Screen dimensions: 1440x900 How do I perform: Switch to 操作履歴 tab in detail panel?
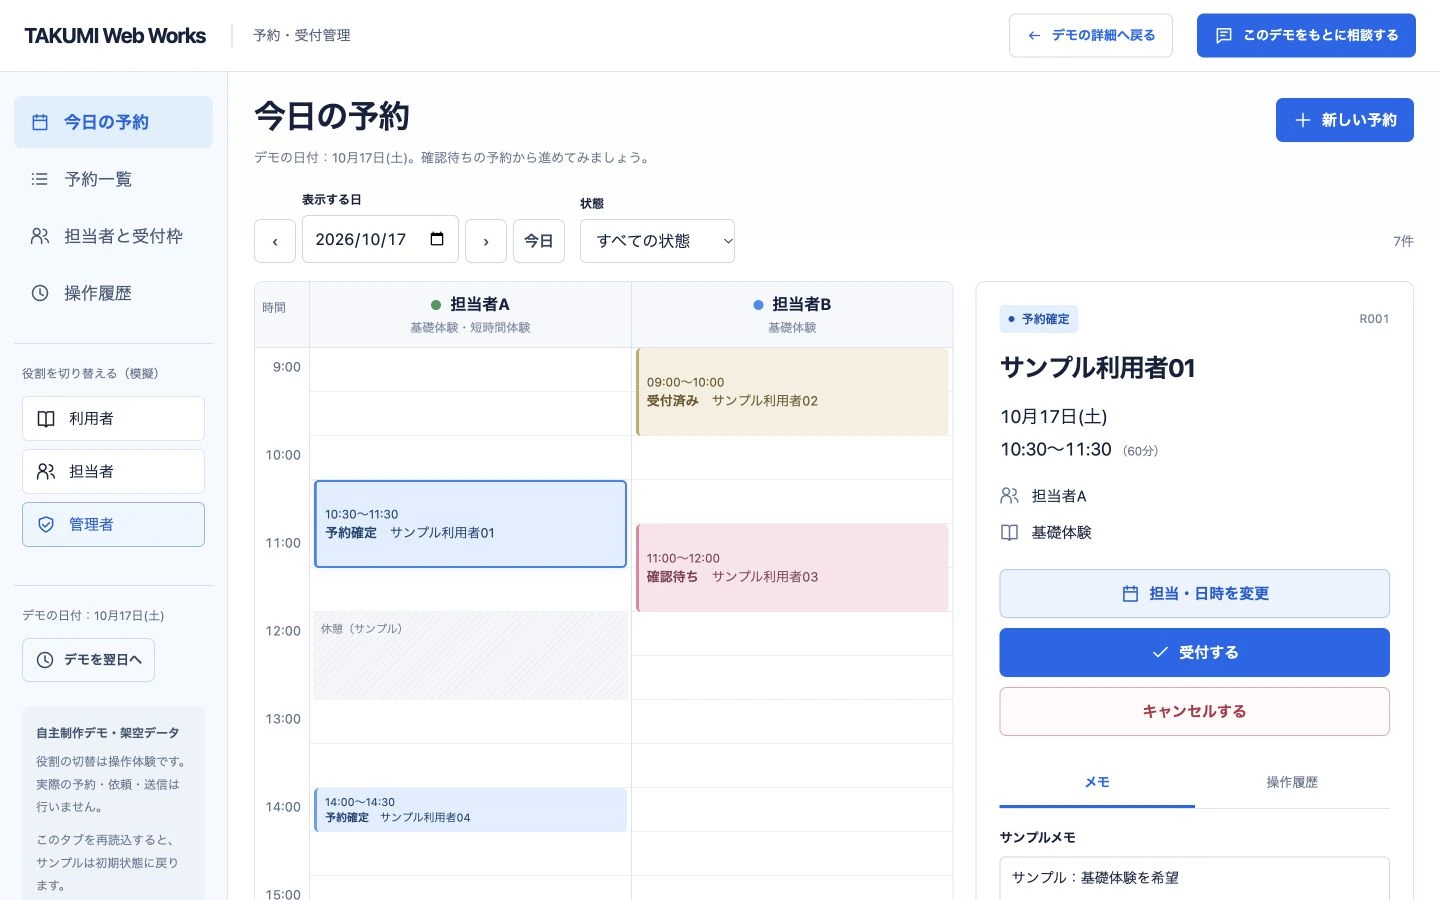(x=1292, y=783)
